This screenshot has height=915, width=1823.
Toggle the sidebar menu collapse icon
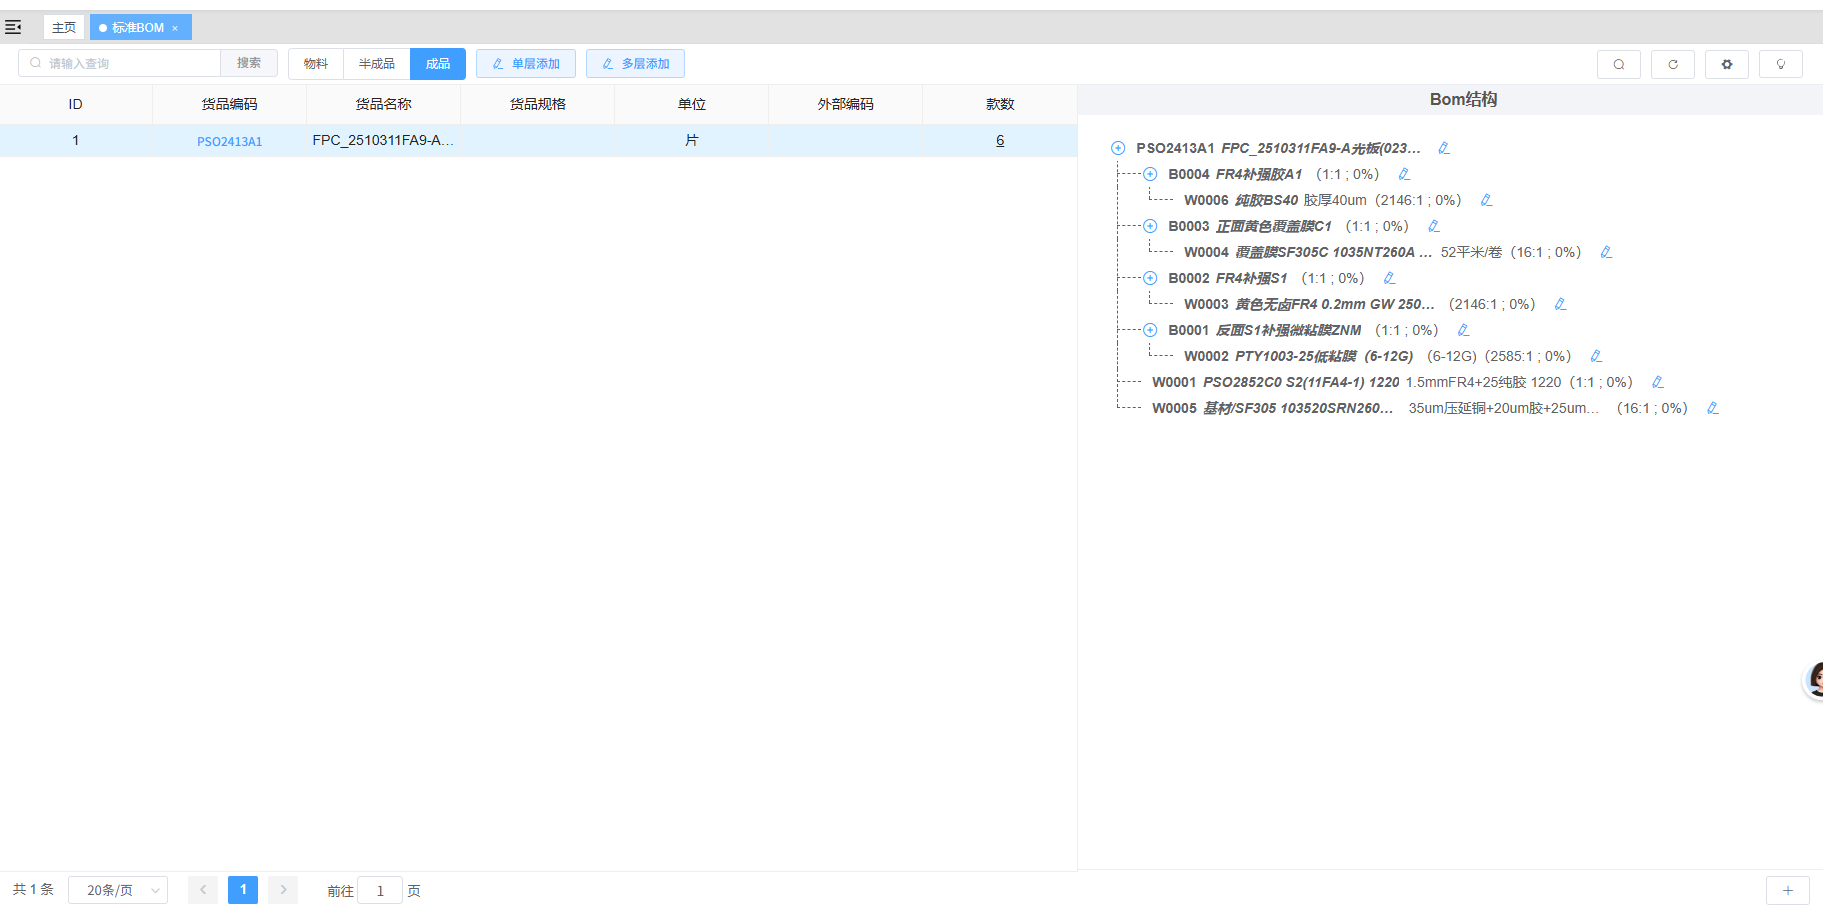point(13,27)
